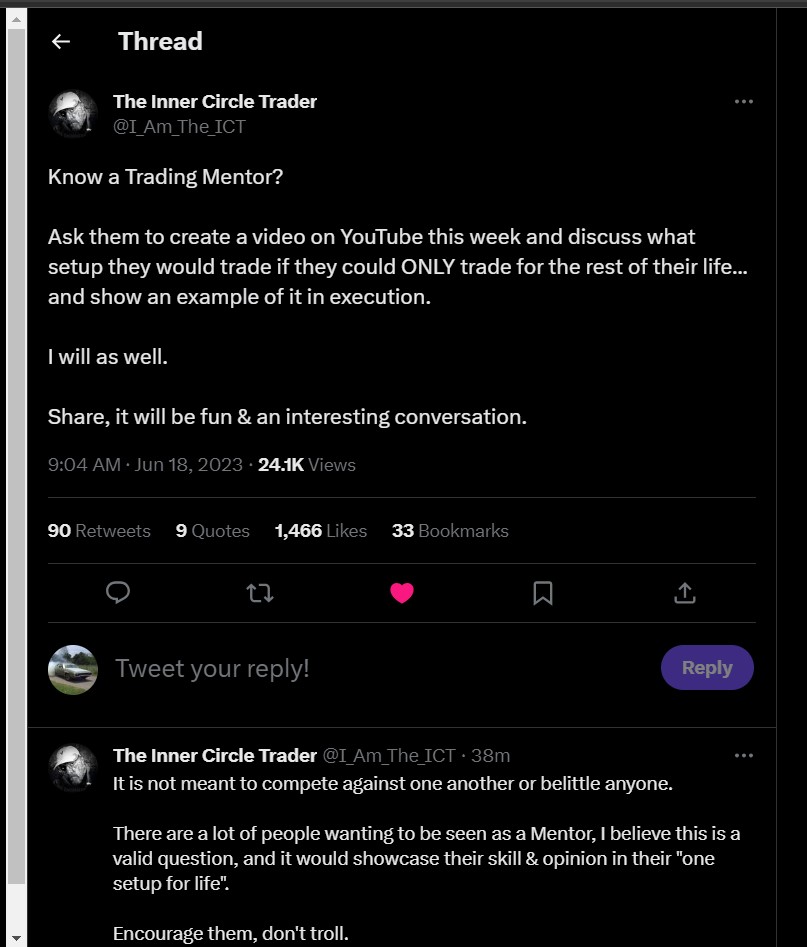807x947 pixels.
Task: Open more options on the main tweet
Action: click(x=743, y=102)
